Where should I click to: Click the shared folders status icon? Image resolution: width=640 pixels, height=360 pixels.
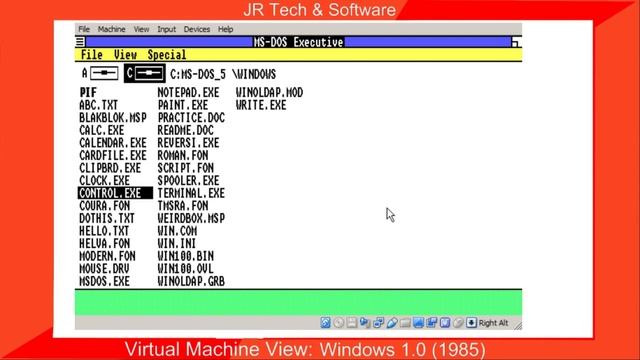click(x=405, y=323)
